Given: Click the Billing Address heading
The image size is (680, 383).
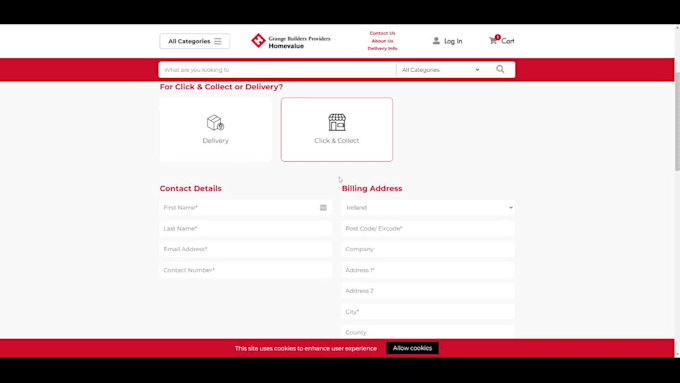Looking at the screenshot, I should [x=372, y=189].
